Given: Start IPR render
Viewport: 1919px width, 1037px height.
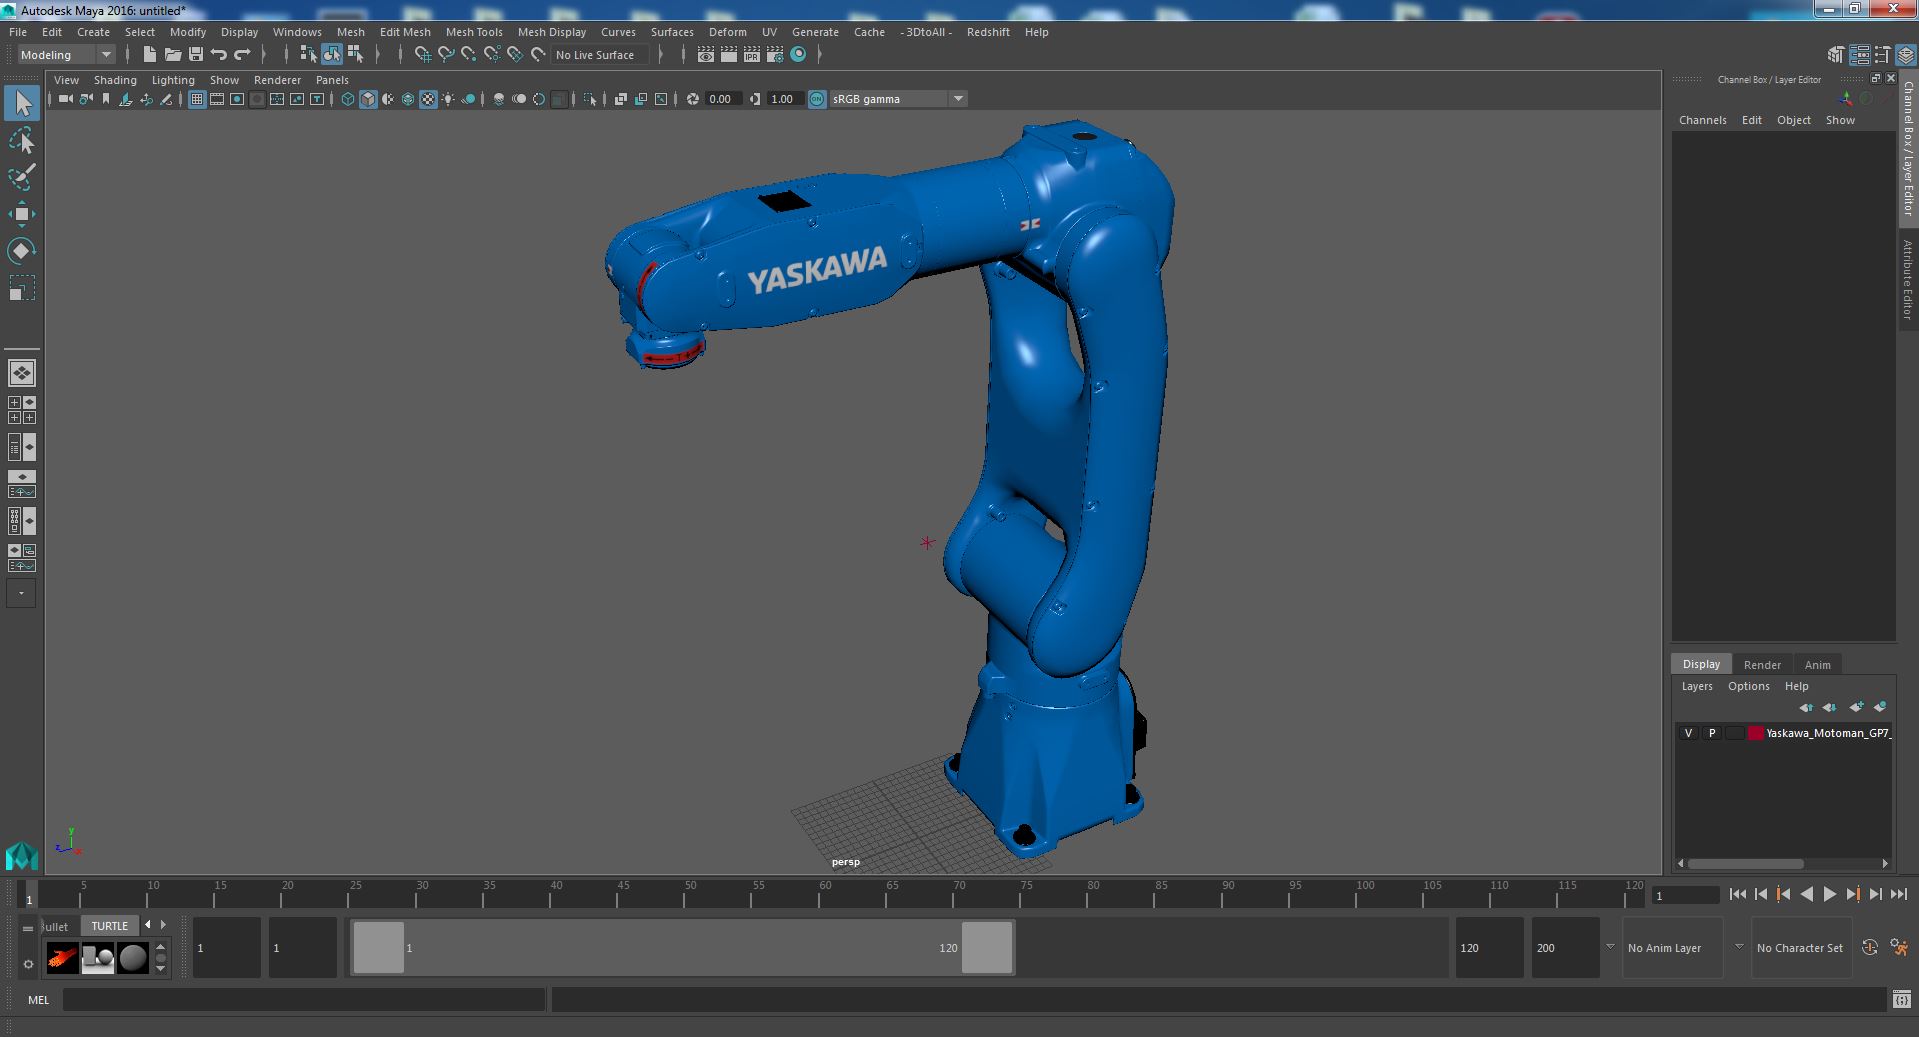Looking at the screenshot, I should pyautogui.click(x=751, y=55).
